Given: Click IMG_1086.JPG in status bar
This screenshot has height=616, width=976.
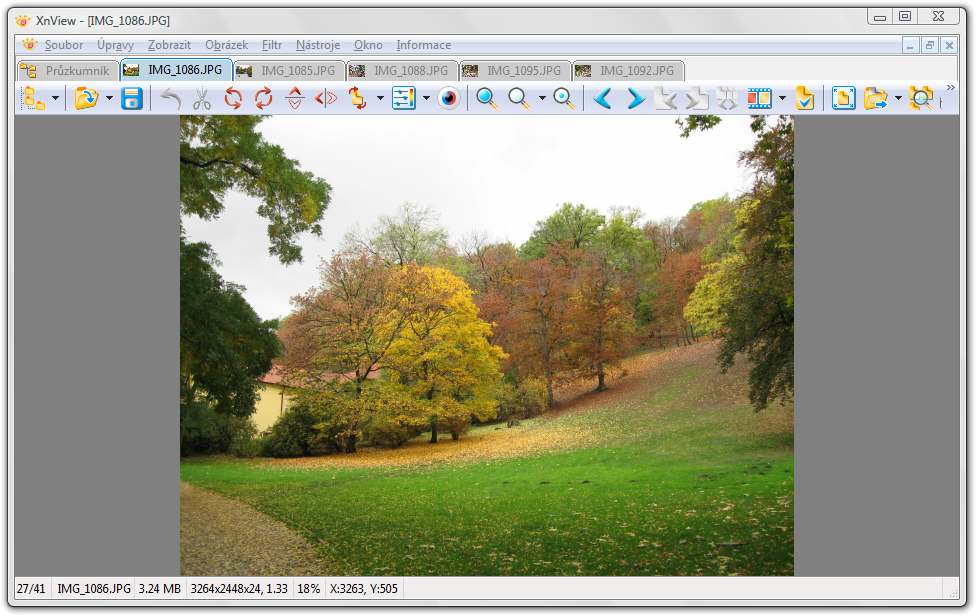Looking at the screenshot, I should [x=94, y=589].
